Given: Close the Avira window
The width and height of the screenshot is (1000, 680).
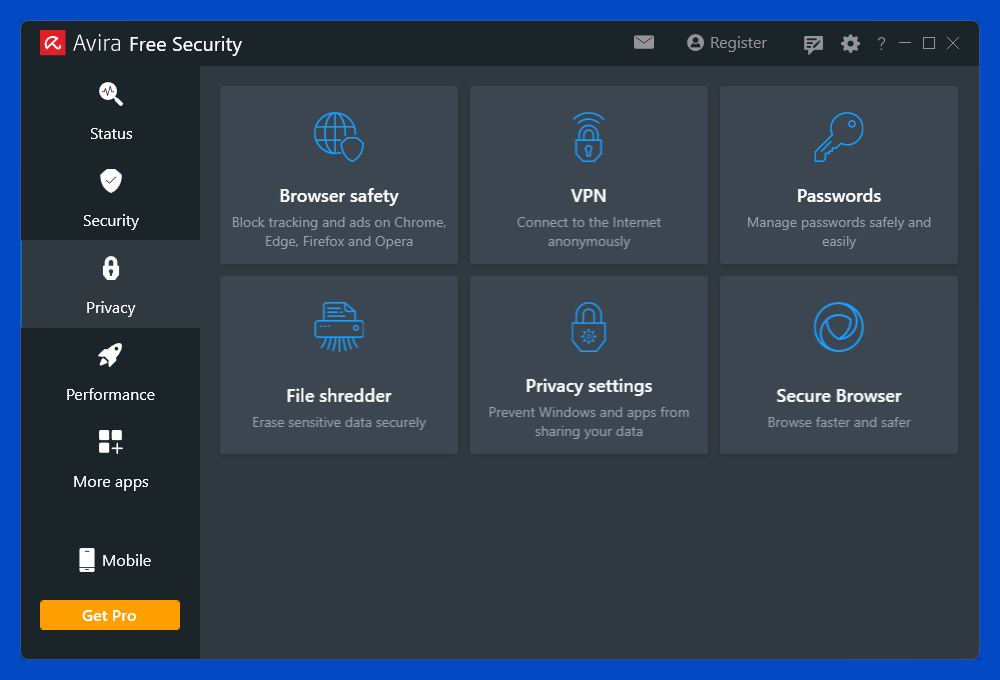Looking at the screenshot, I should [953, 43].
